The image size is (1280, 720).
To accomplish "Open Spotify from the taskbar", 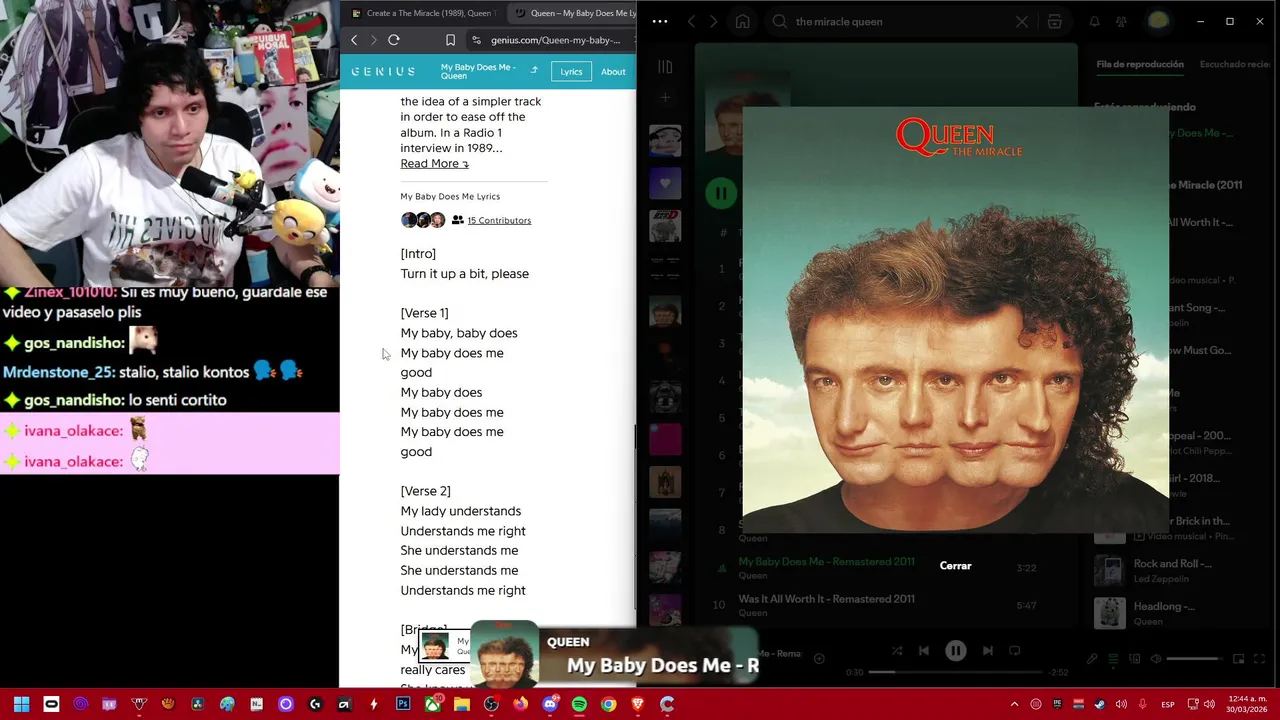I will [579, 704].
